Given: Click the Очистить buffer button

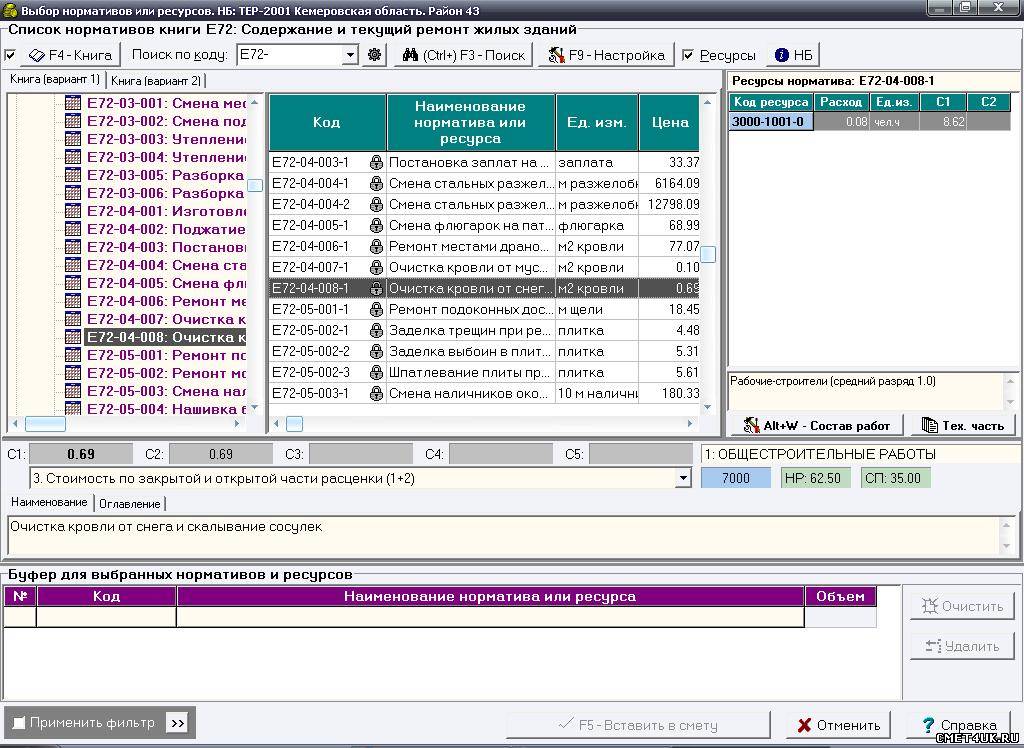Looking at the screenshot, I should pos(963,606).
